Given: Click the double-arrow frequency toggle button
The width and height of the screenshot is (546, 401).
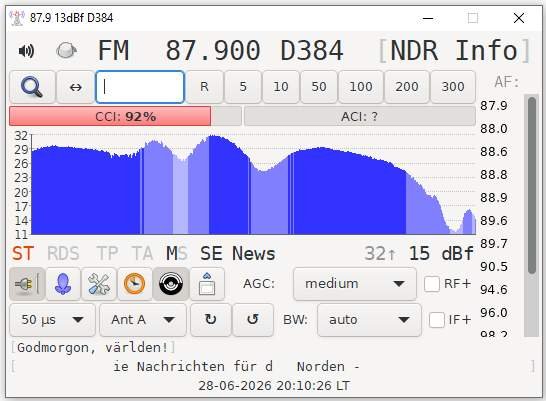Looking at the screenshot, I should [76, 87].
